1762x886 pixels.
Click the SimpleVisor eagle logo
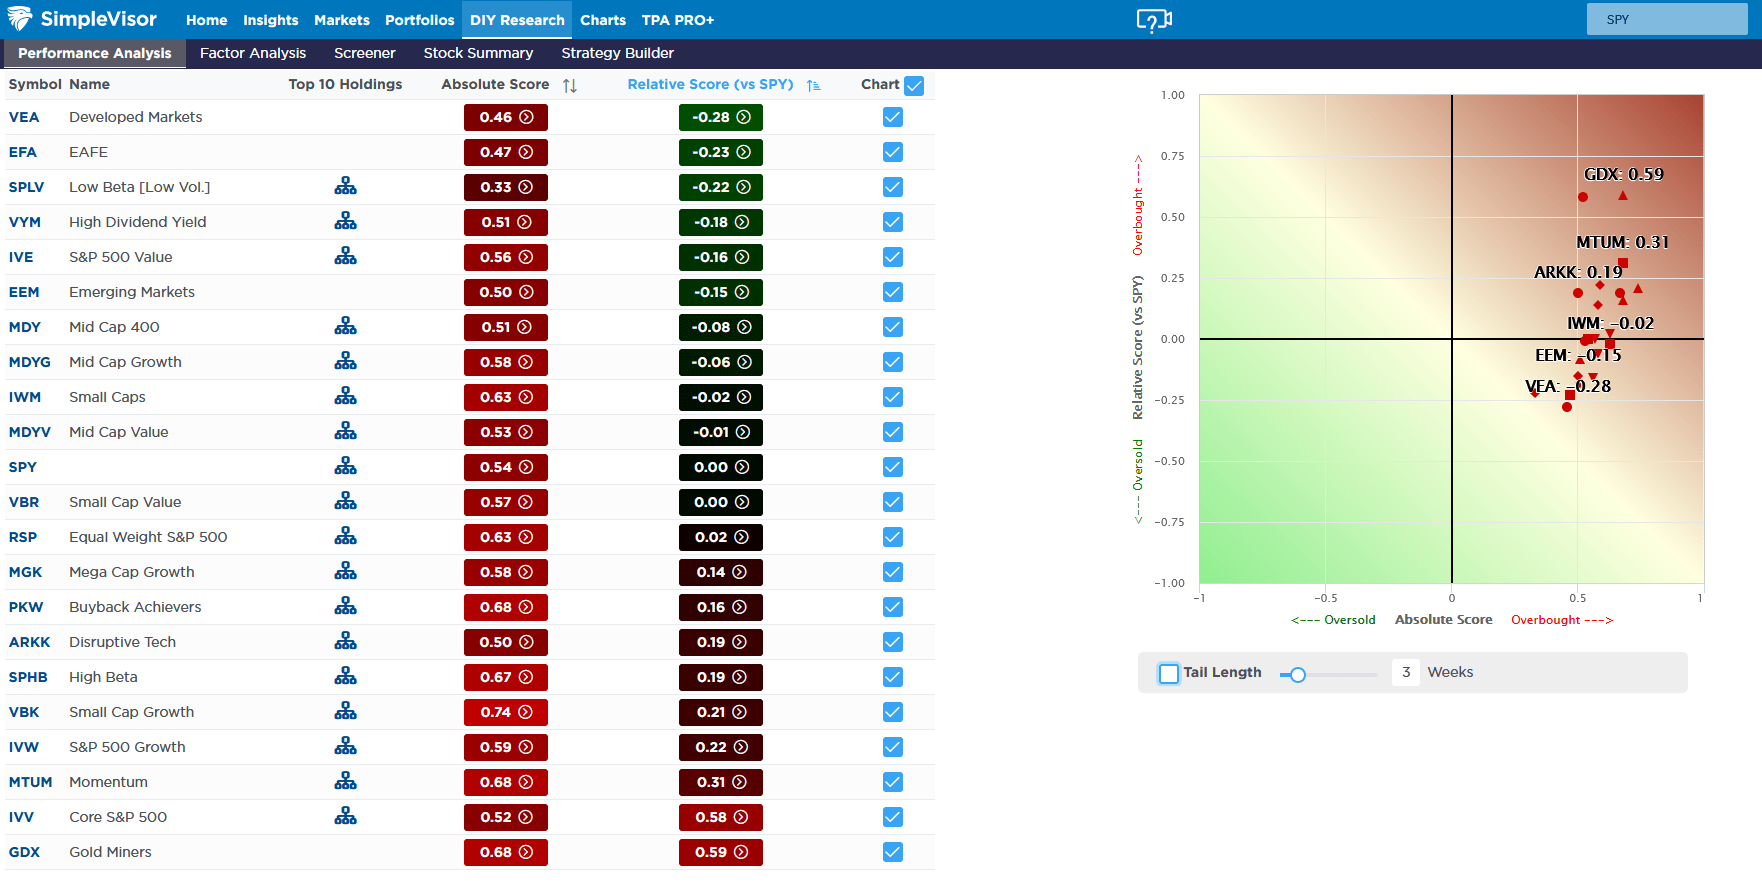click(20, 19)
